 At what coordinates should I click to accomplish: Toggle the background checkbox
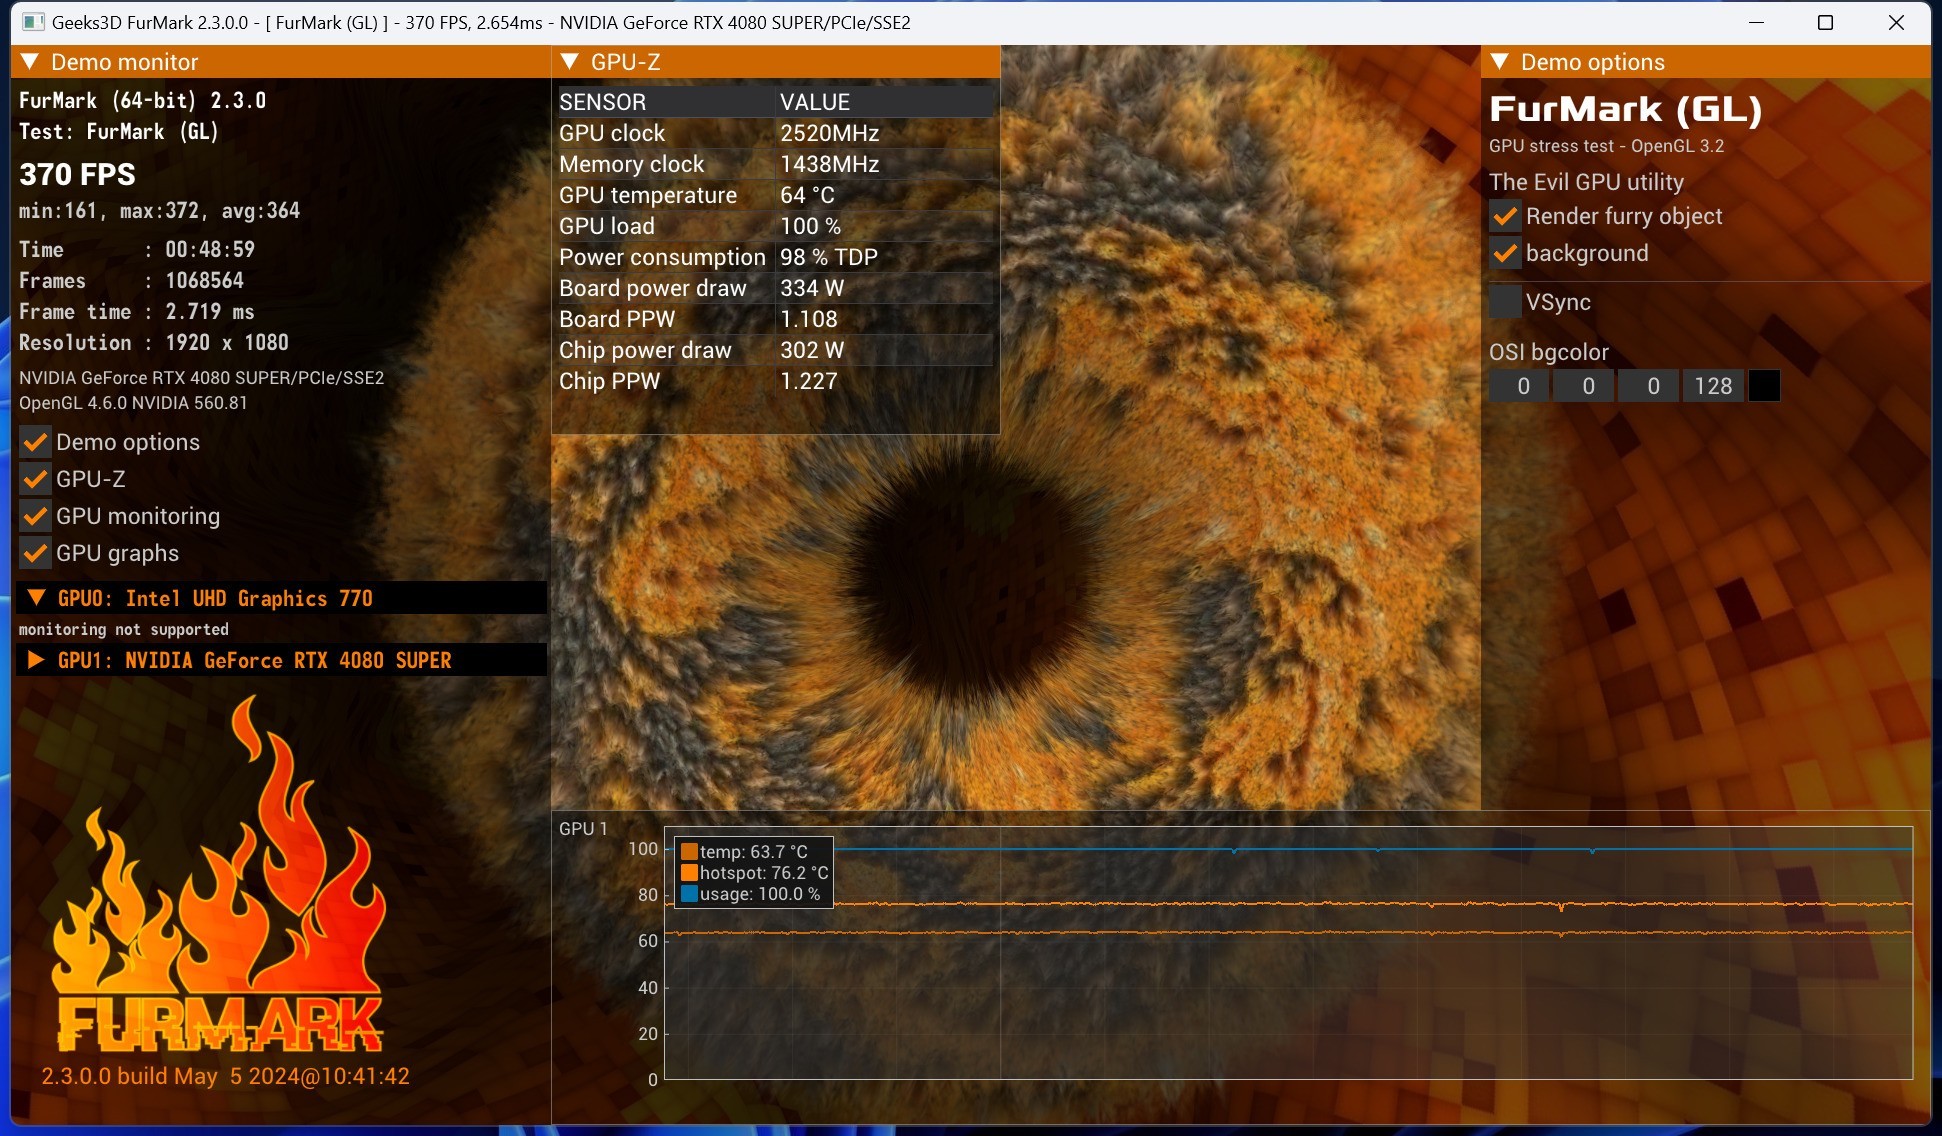point(1505,253)
